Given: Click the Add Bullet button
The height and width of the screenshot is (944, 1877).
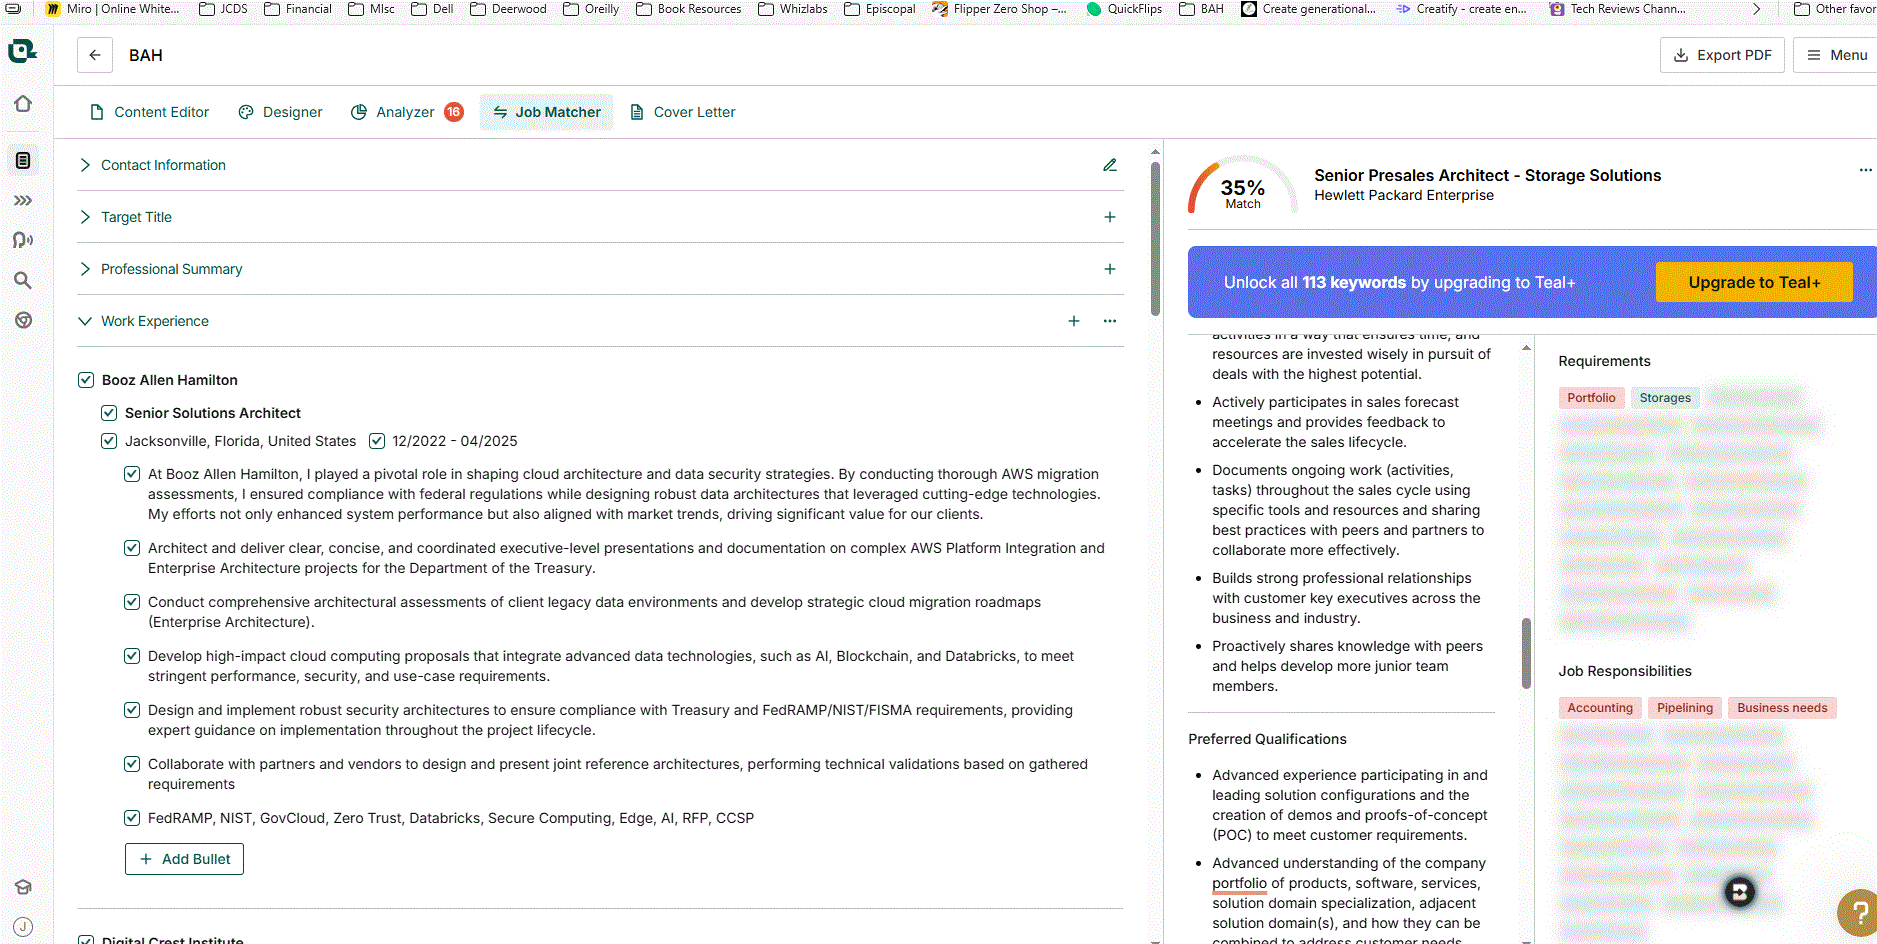Looking at the screenshot, I should pyautogui.click(x=184, y=859).
